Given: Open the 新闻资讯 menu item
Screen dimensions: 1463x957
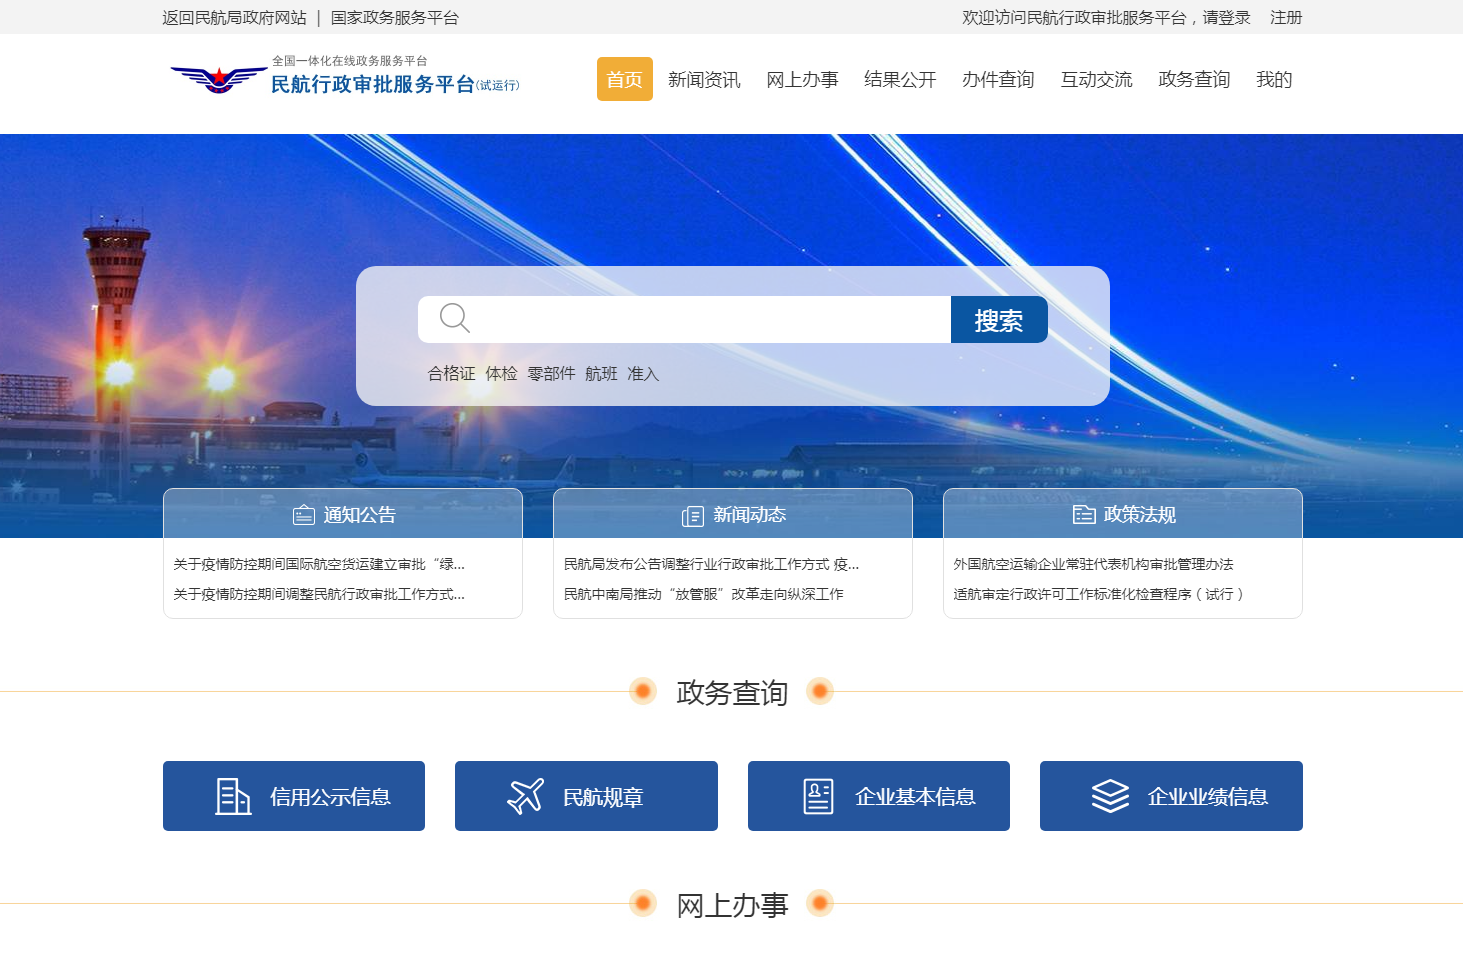Looking at the screenshot, I should click(x=704, y=79).
